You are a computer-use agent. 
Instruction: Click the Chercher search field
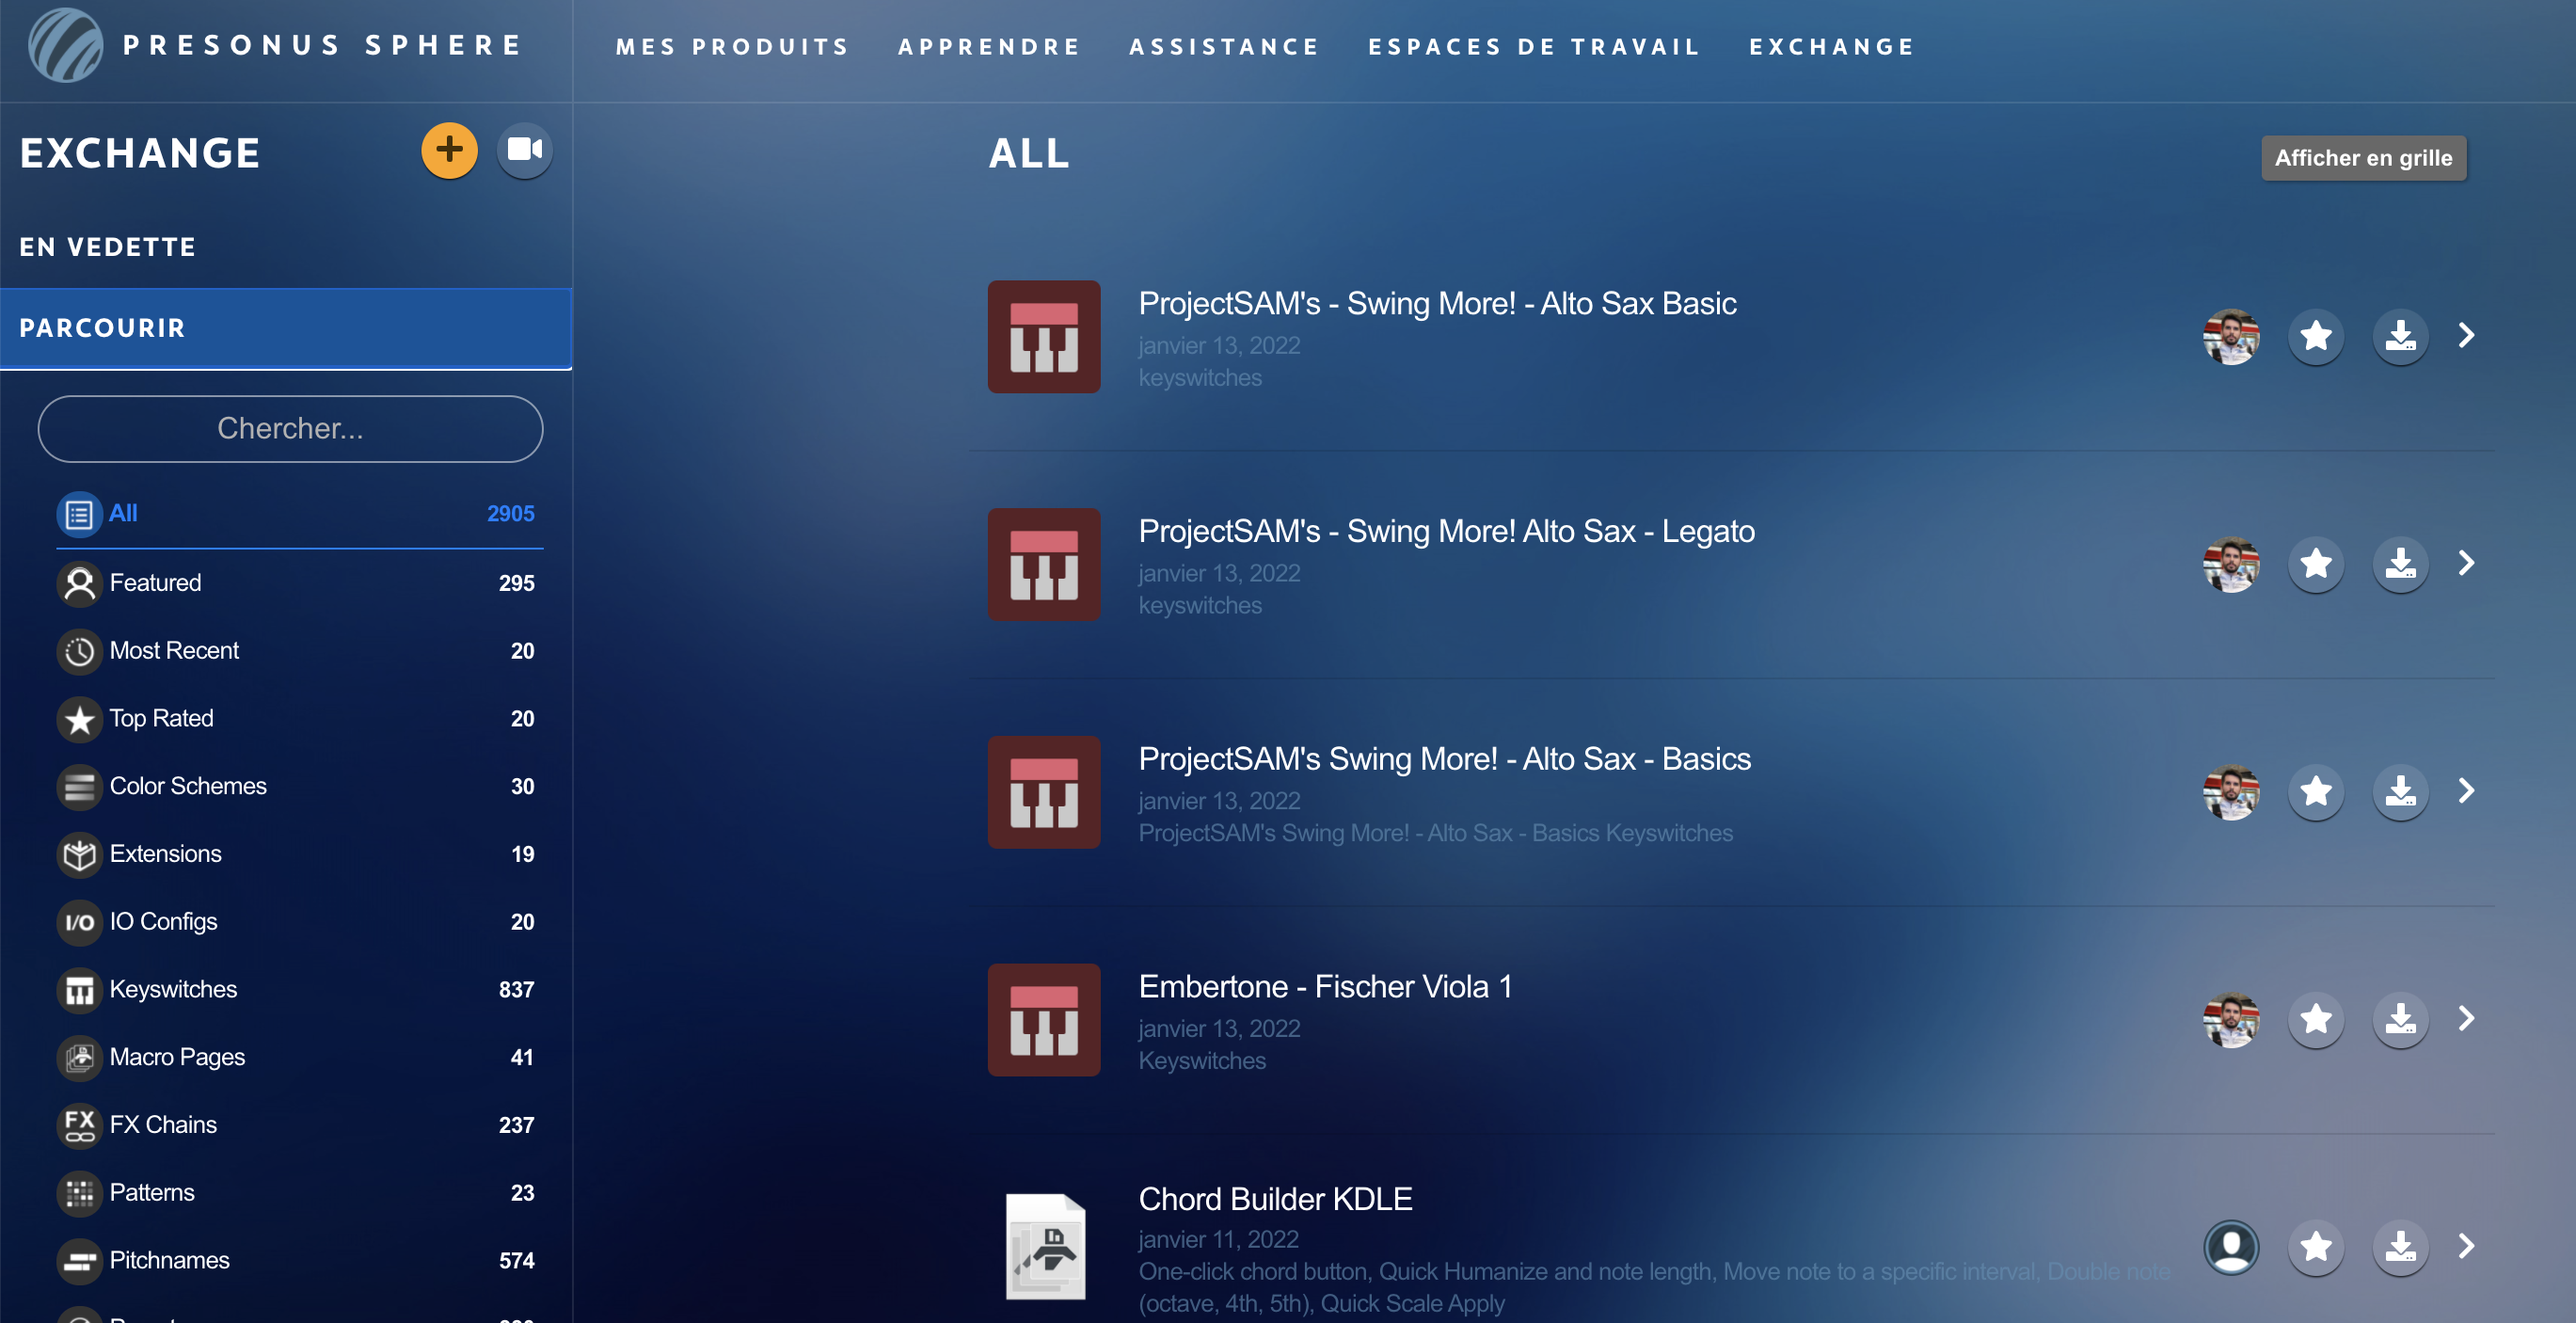tap(290, 429)
